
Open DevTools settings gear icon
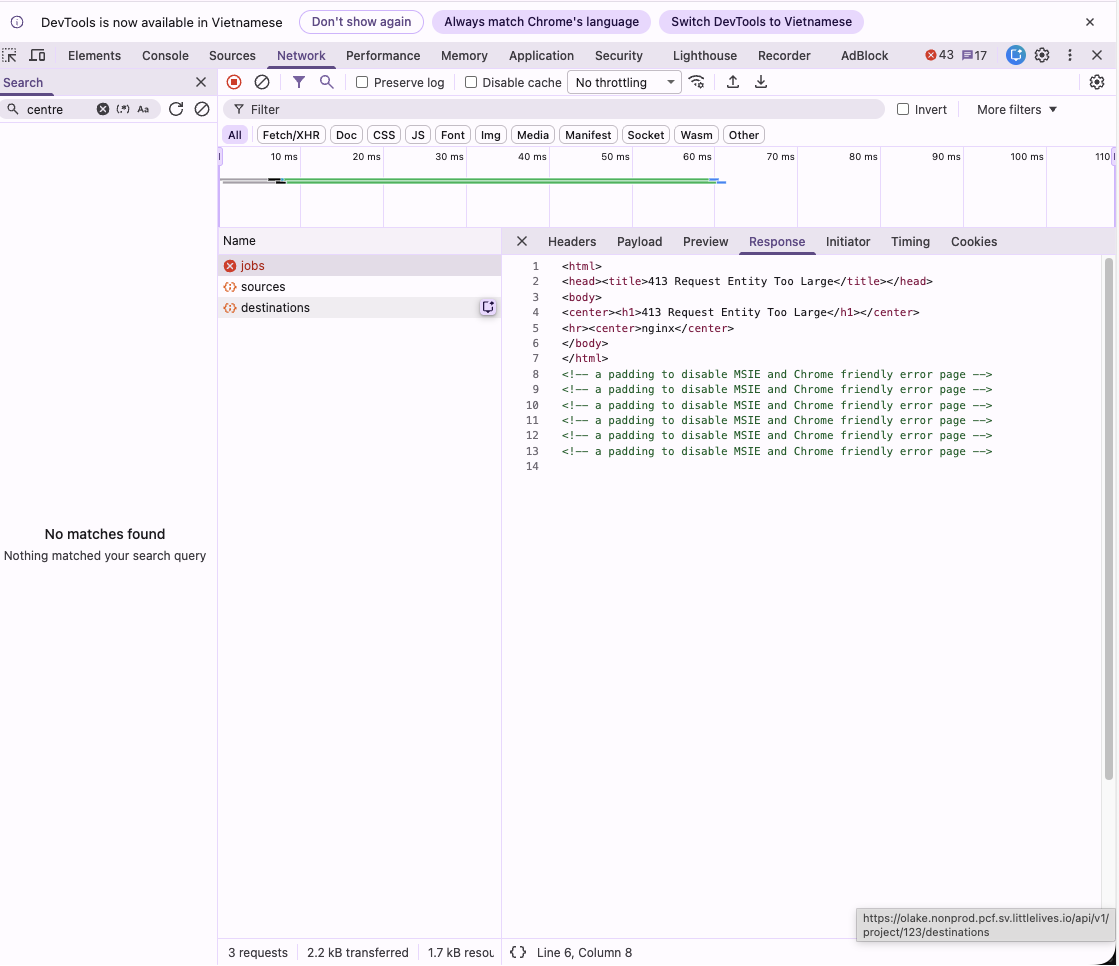click(x=1042, y=55)
